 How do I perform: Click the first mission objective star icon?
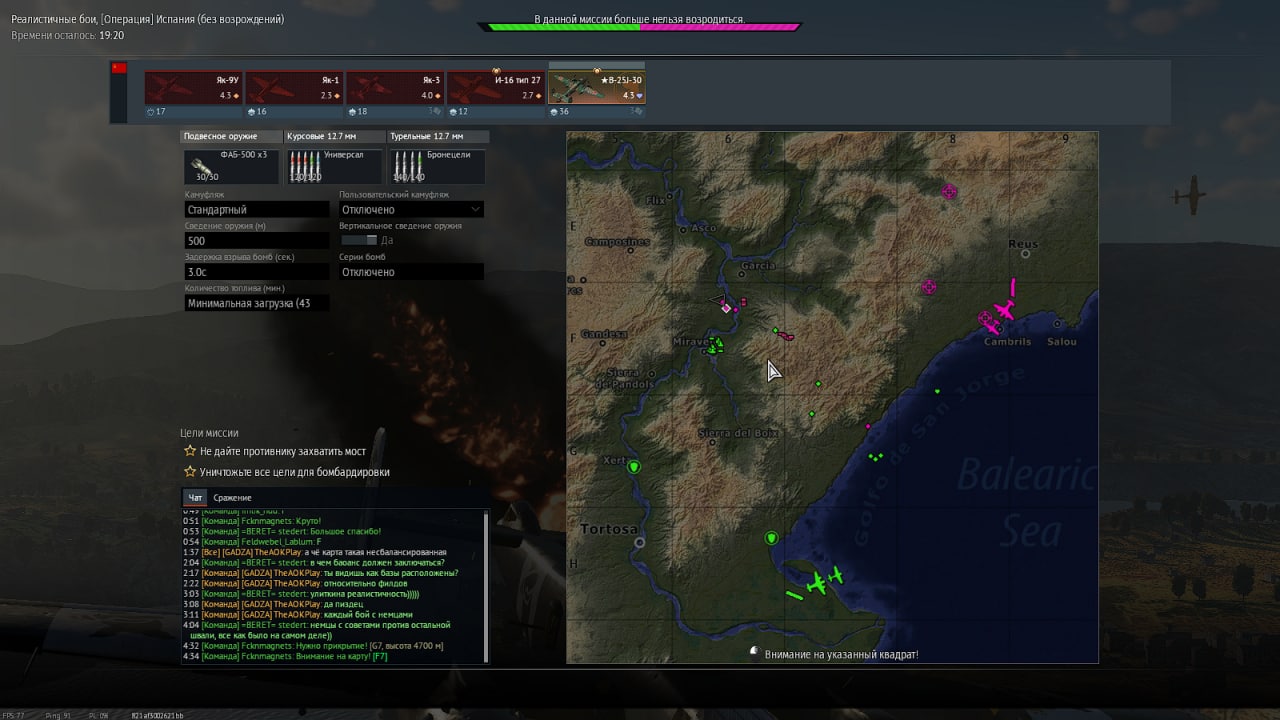tap(189, 452)
